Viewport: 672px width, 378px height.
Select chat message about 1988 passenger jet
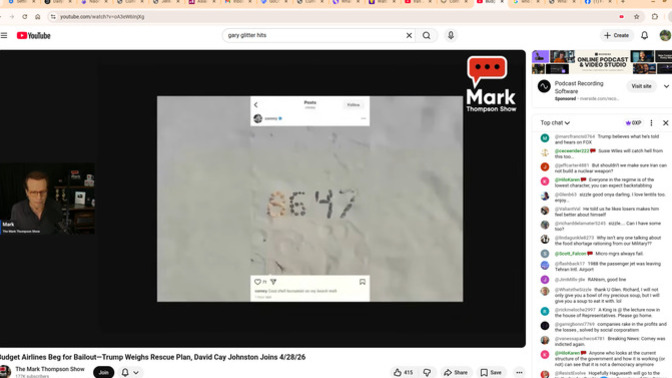pyautogui.click(x=606, y=267)
